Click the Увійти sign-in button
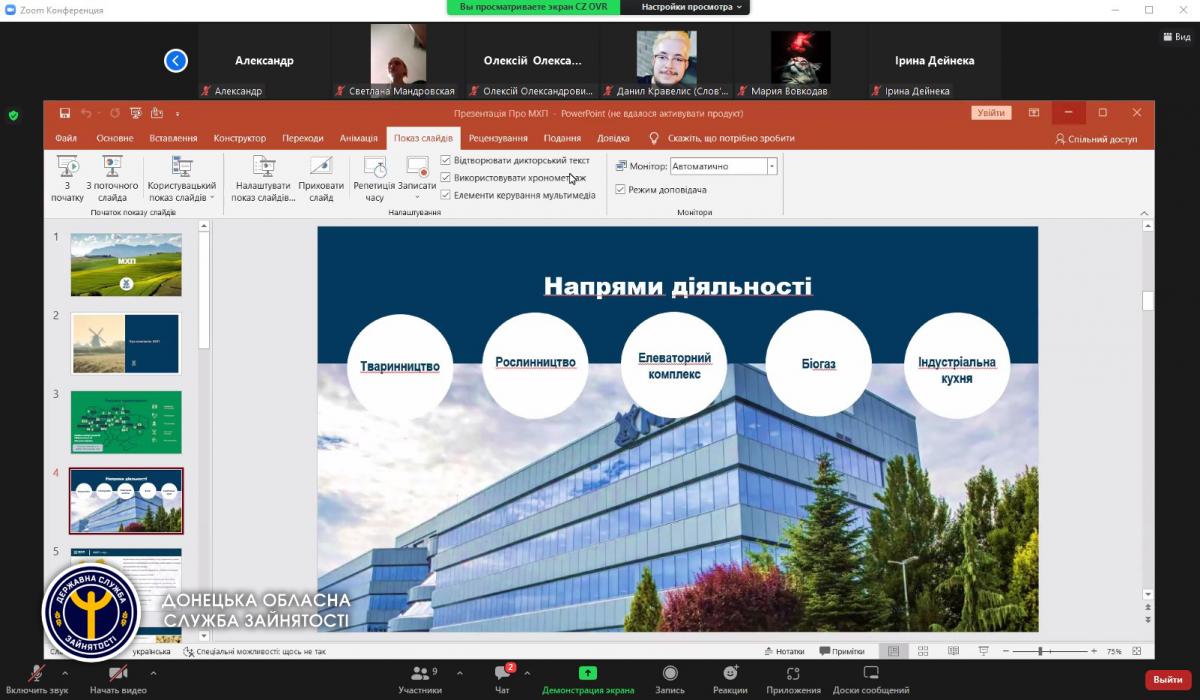This screenshot has width=1200, height=700. (991, 113)
